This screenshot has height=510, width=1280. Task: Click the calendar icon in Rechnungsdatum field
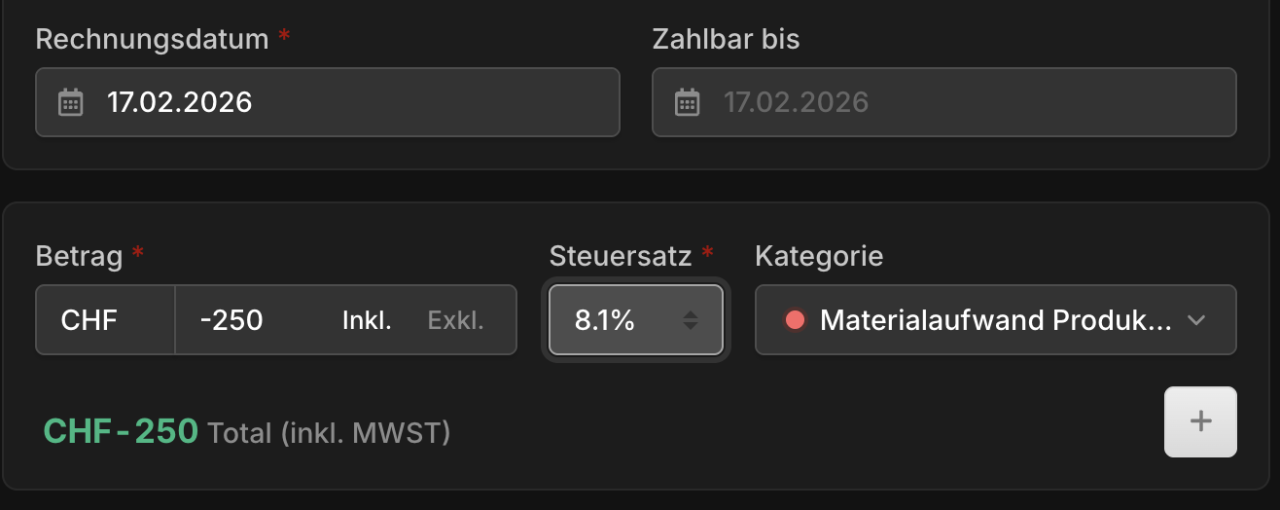(x=70, y=102)
